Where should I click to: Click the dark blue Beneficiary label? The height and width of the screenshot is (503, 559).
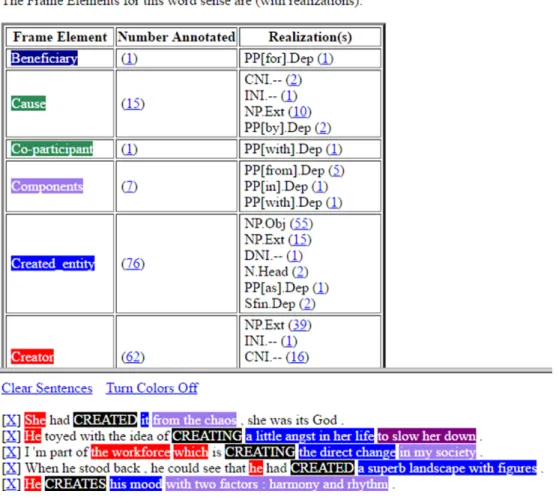44,58
